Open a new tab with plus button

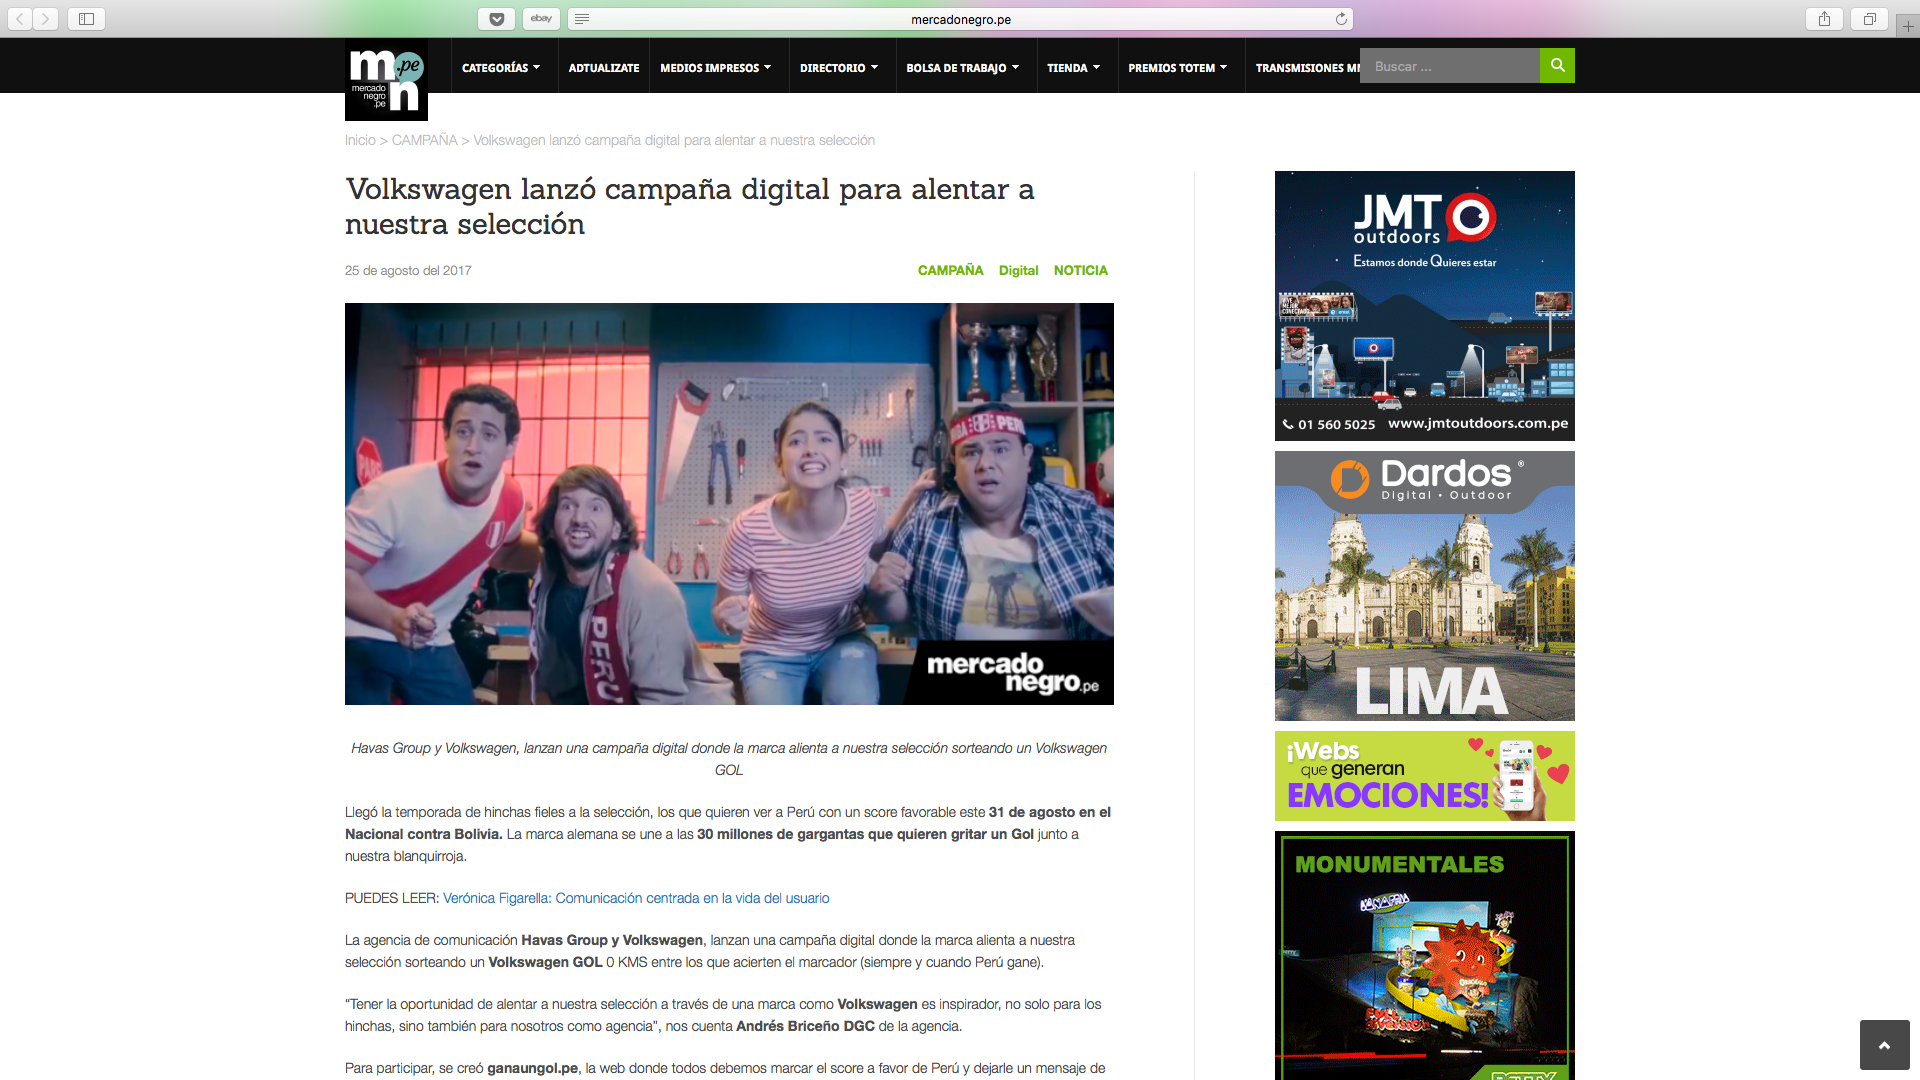(x=1908, y=26)
